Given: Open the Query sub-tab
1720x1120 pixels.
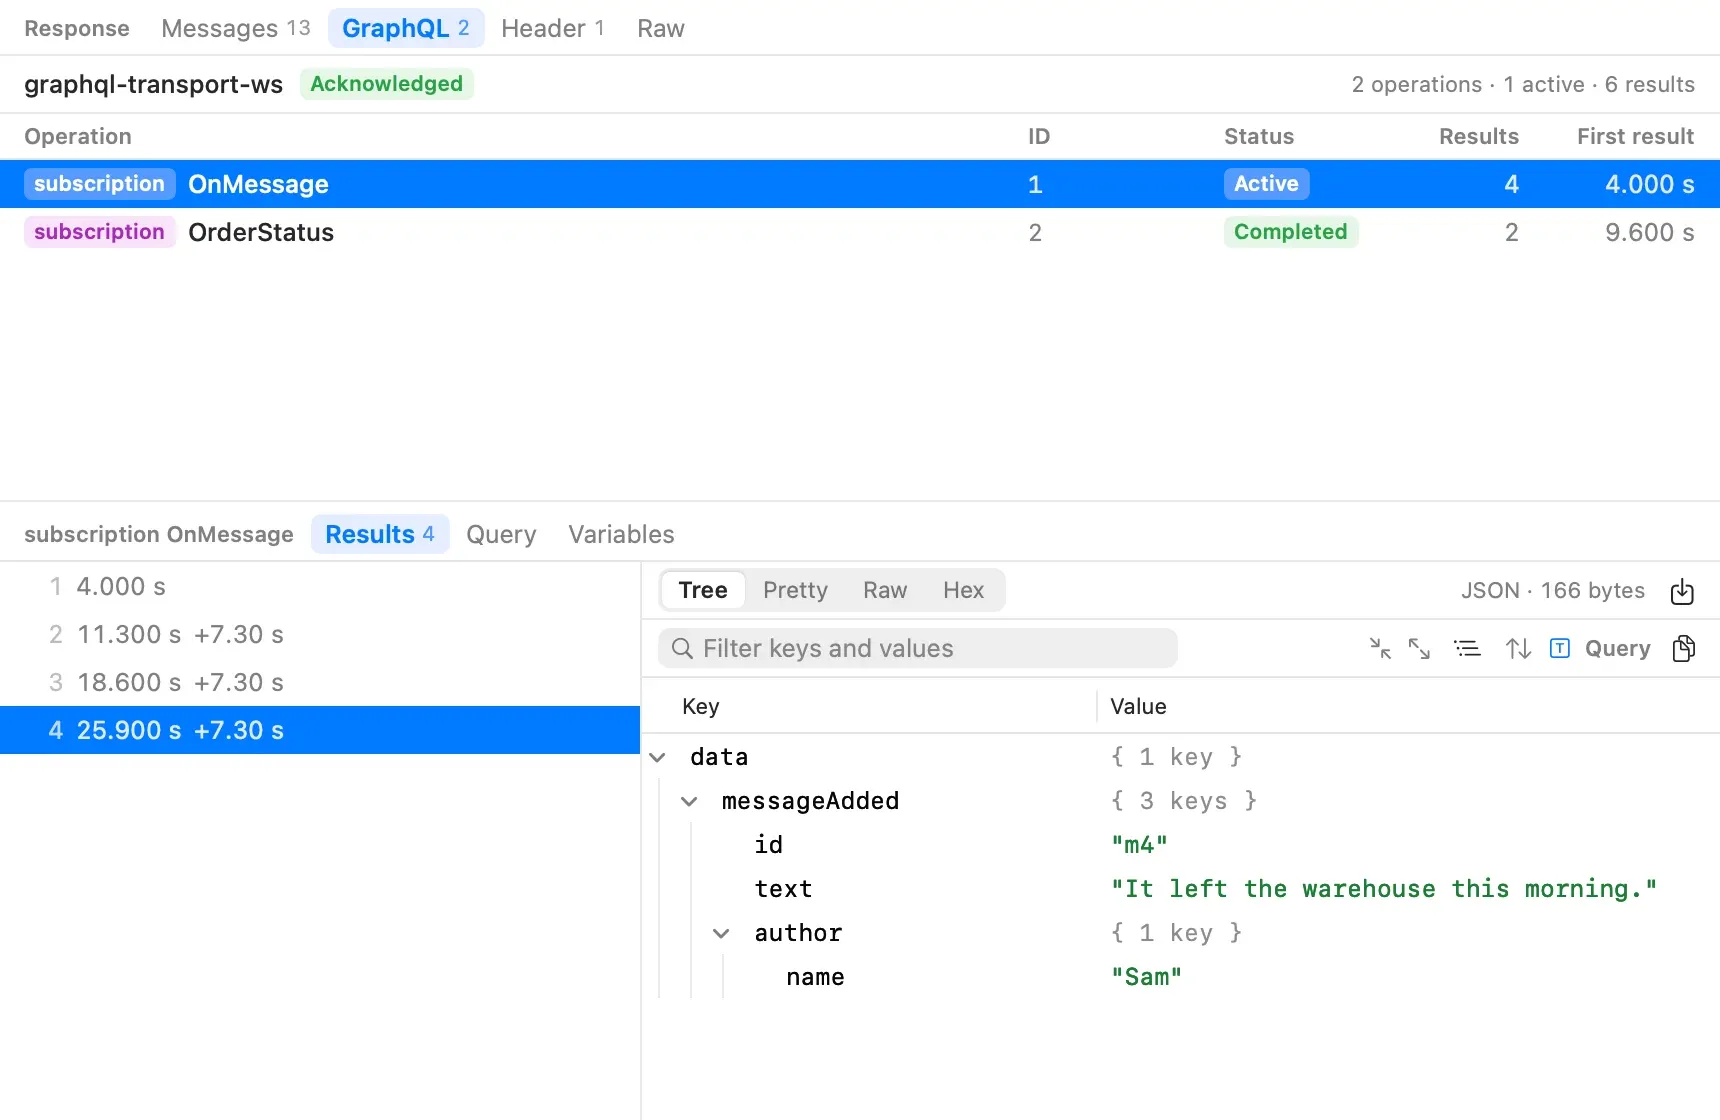Looking at the screenshot, I should coord(501,534).
